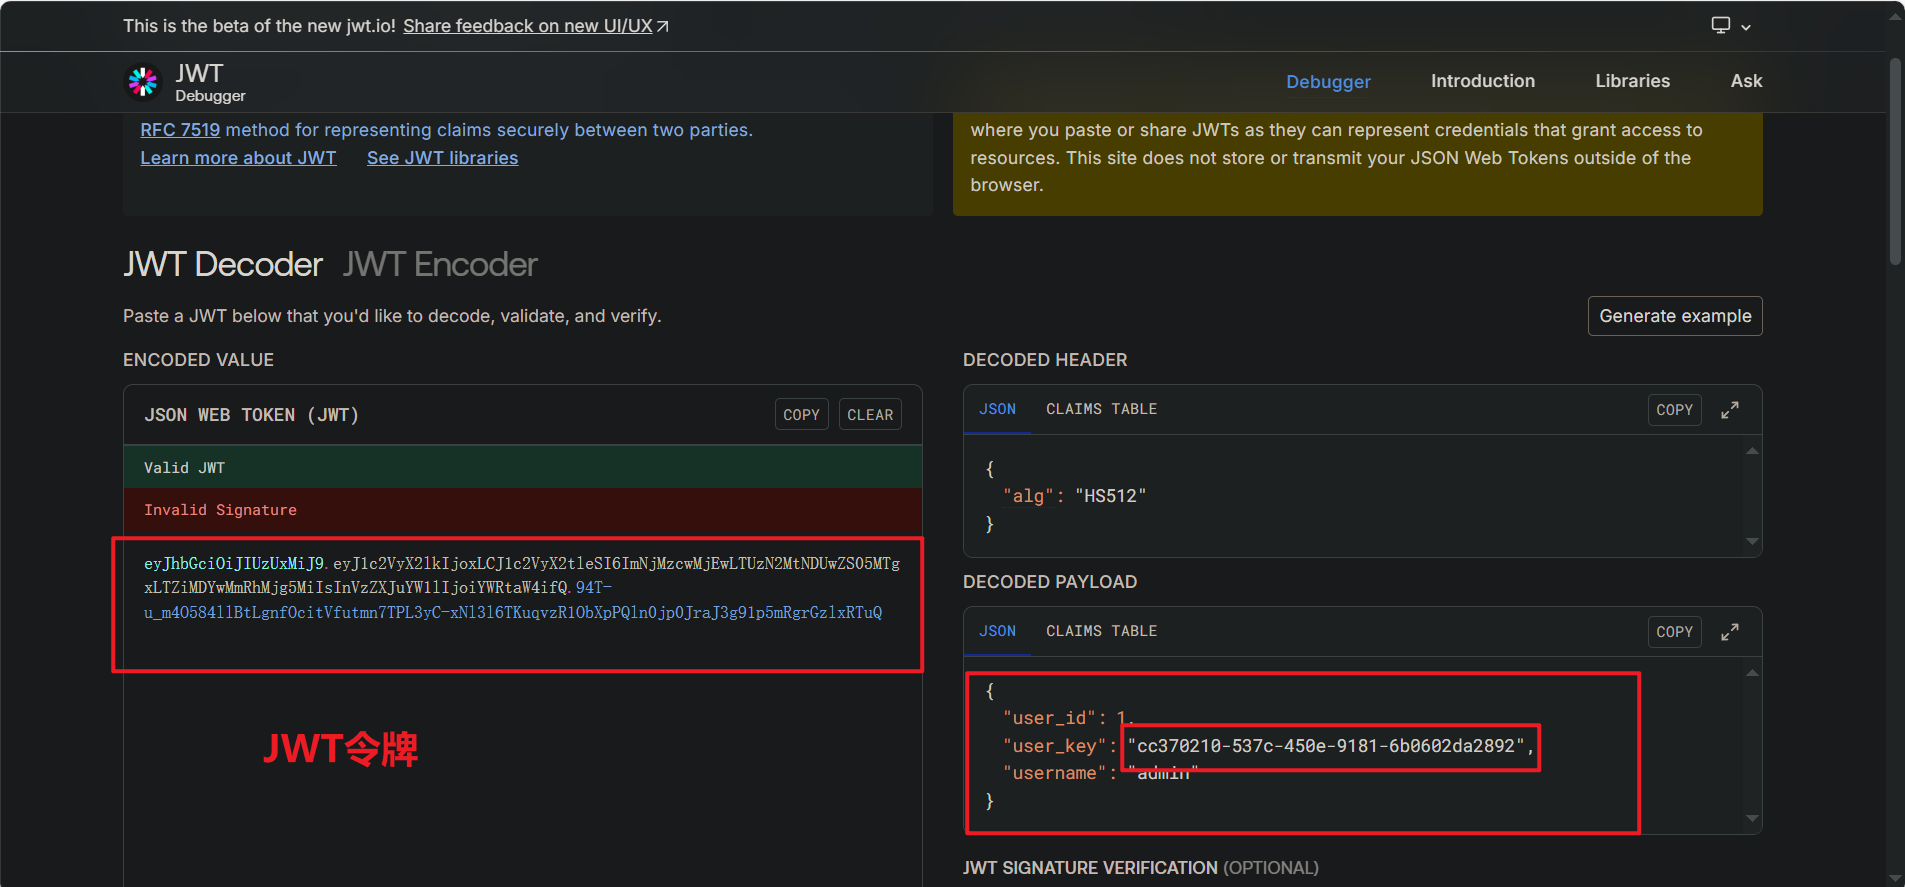1905x887 pixels.
Task: Select Claims Table tab in Decoded Header
Action: pos(1101,409)
